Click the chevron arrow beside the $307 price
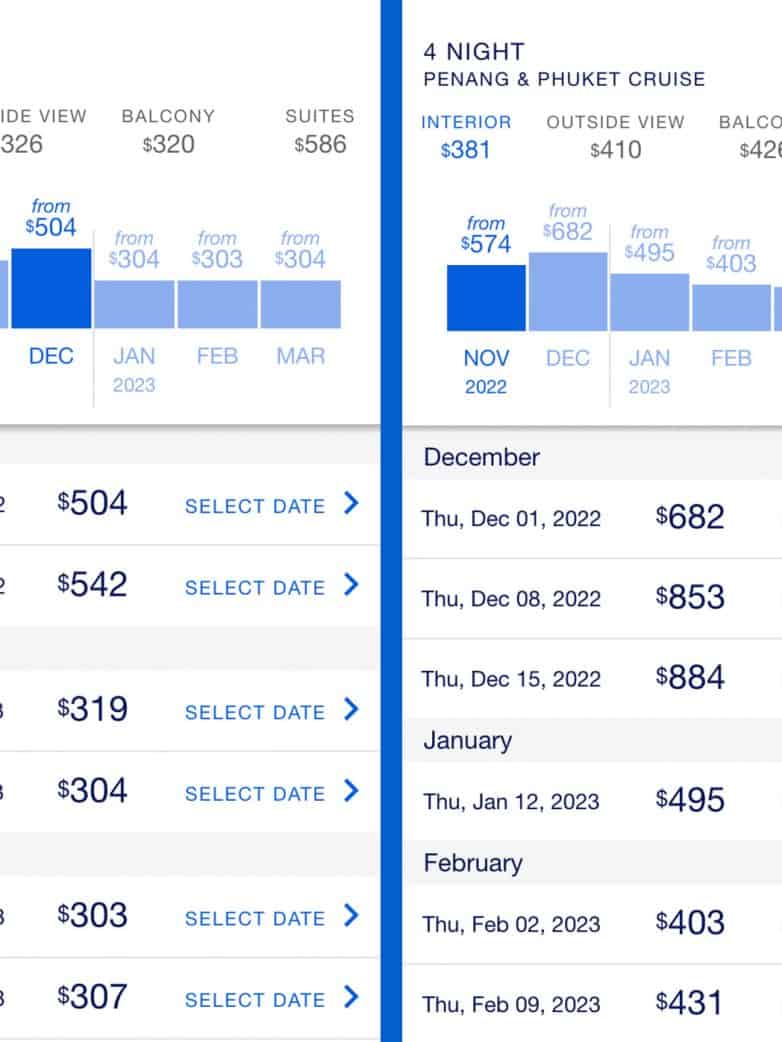Viewport: 782px width, 1042px height. tap(351, 997)
